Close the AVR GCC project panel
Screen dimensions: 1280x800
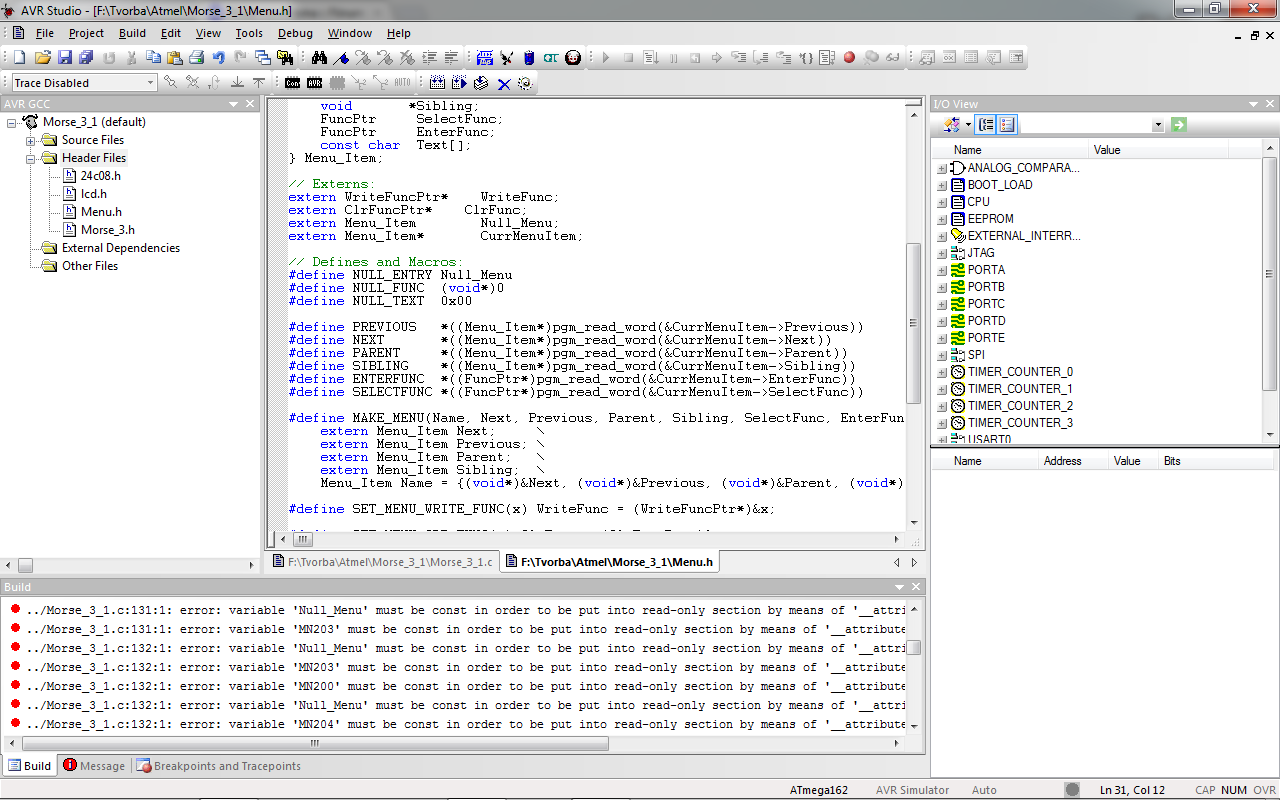click(250, 104)
